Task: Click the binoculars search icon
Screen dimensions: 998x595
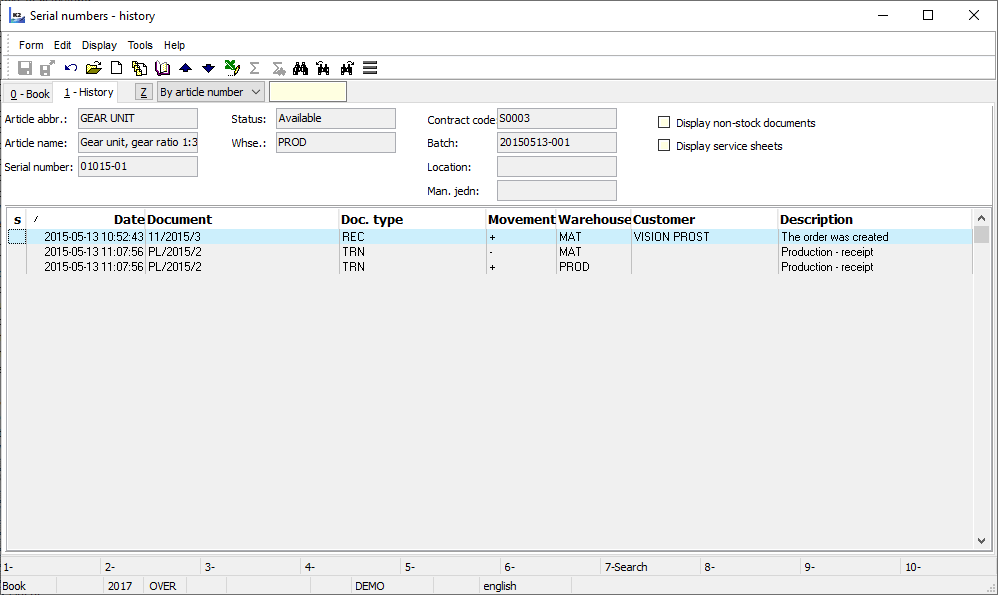Action: pos(299,68)
